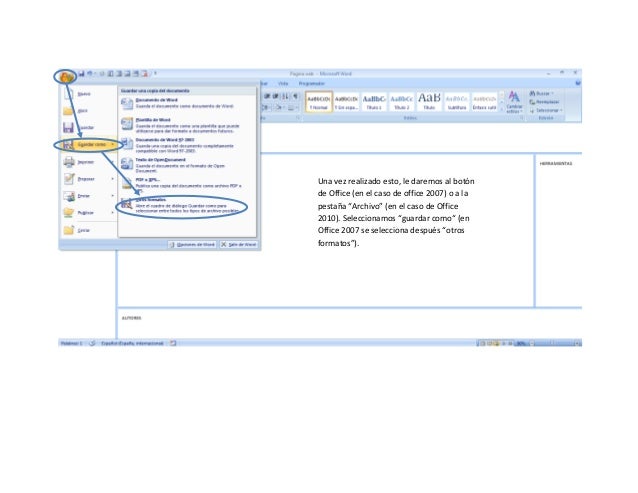
Task: Click the show paragraph marks icon
Action: (x=296, y=96)
